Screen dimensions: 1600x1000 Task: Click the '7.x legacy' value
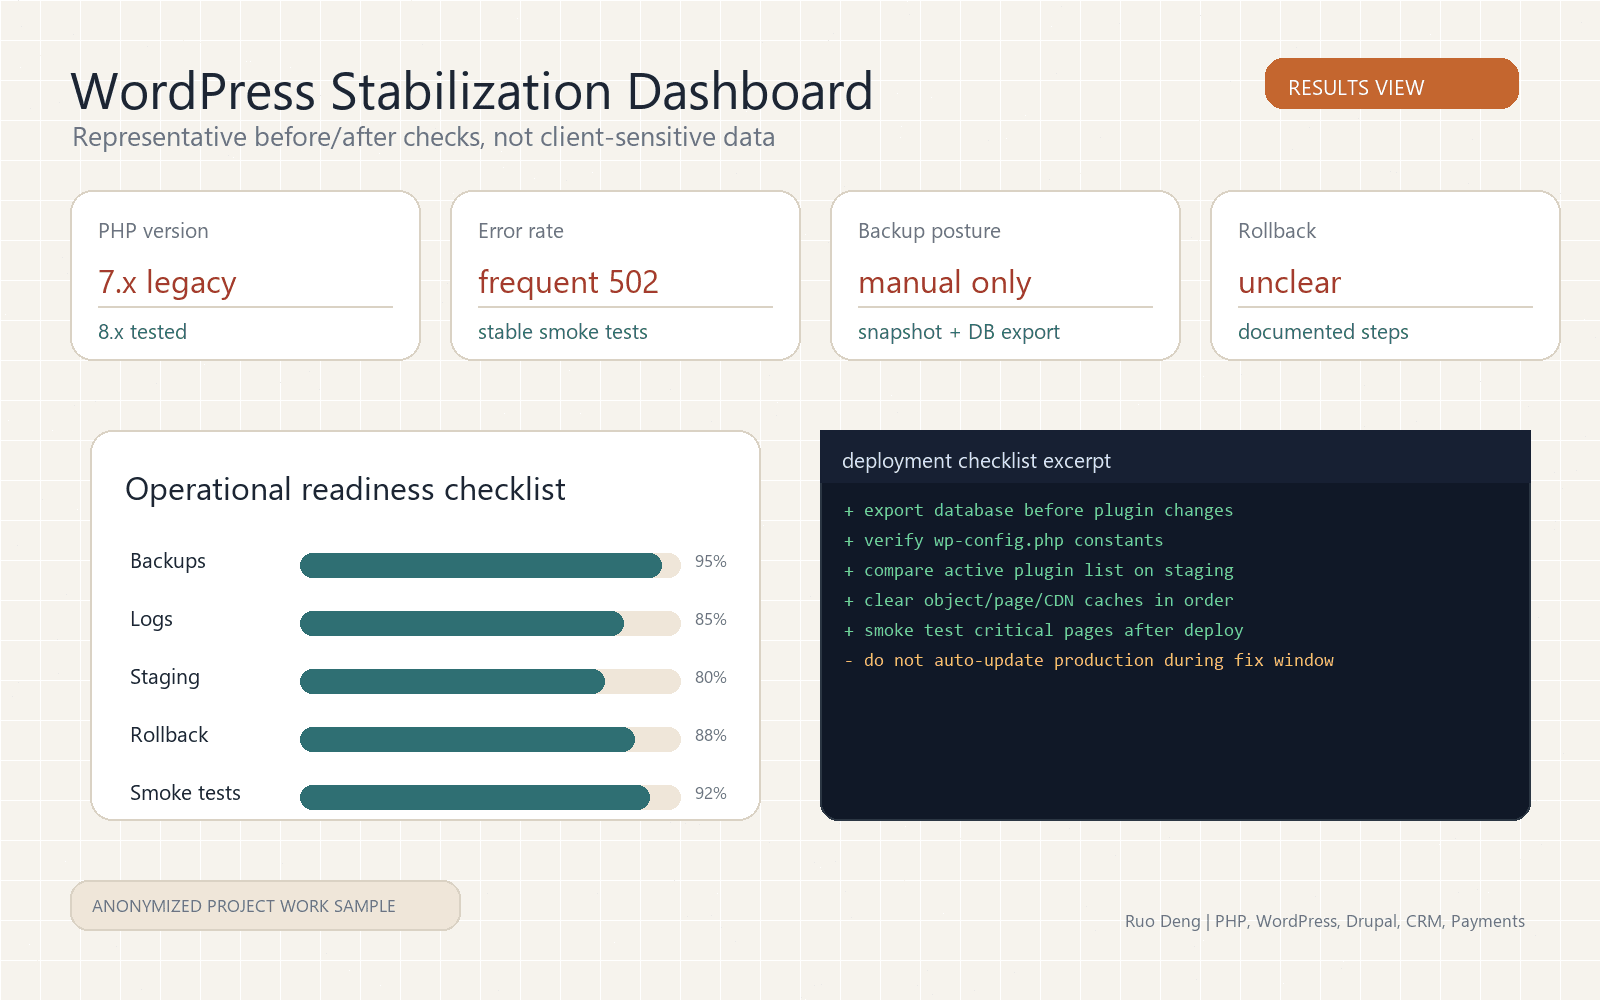point(167,283)
